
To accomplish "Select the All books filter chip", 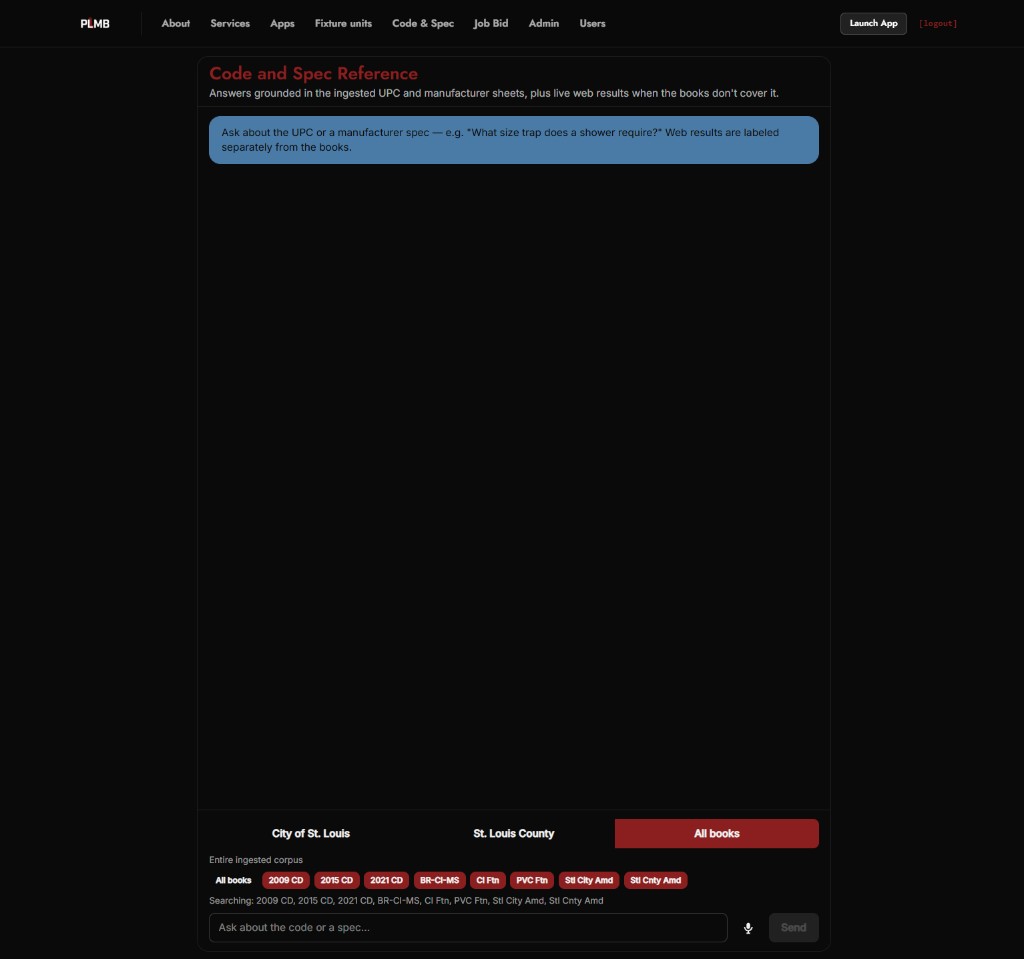I will click(x=233, y=880).
